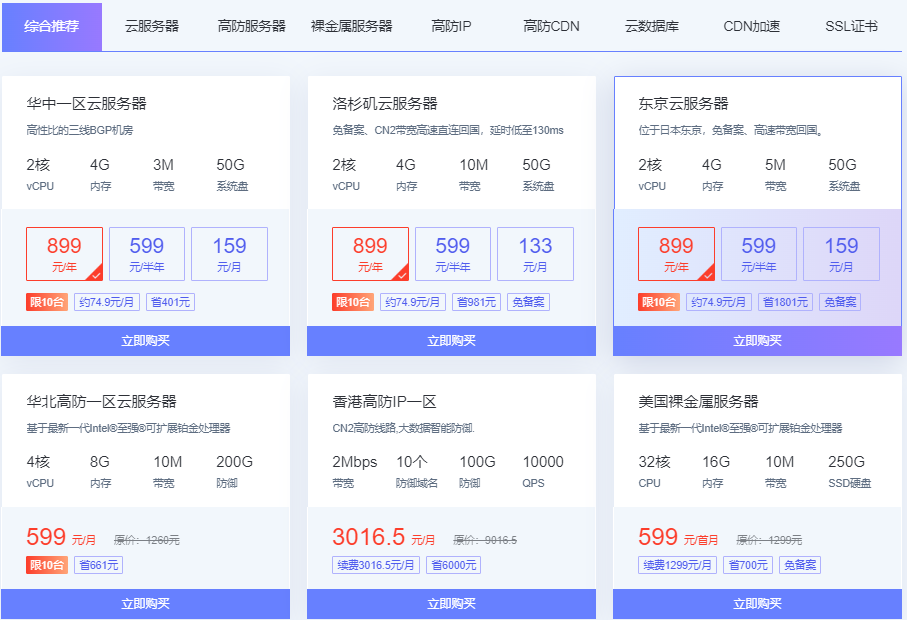Choose 899元/年 plan for 华中一区云服务器
The width and height of the screenshot is (907, 620).
click(64, 254)
